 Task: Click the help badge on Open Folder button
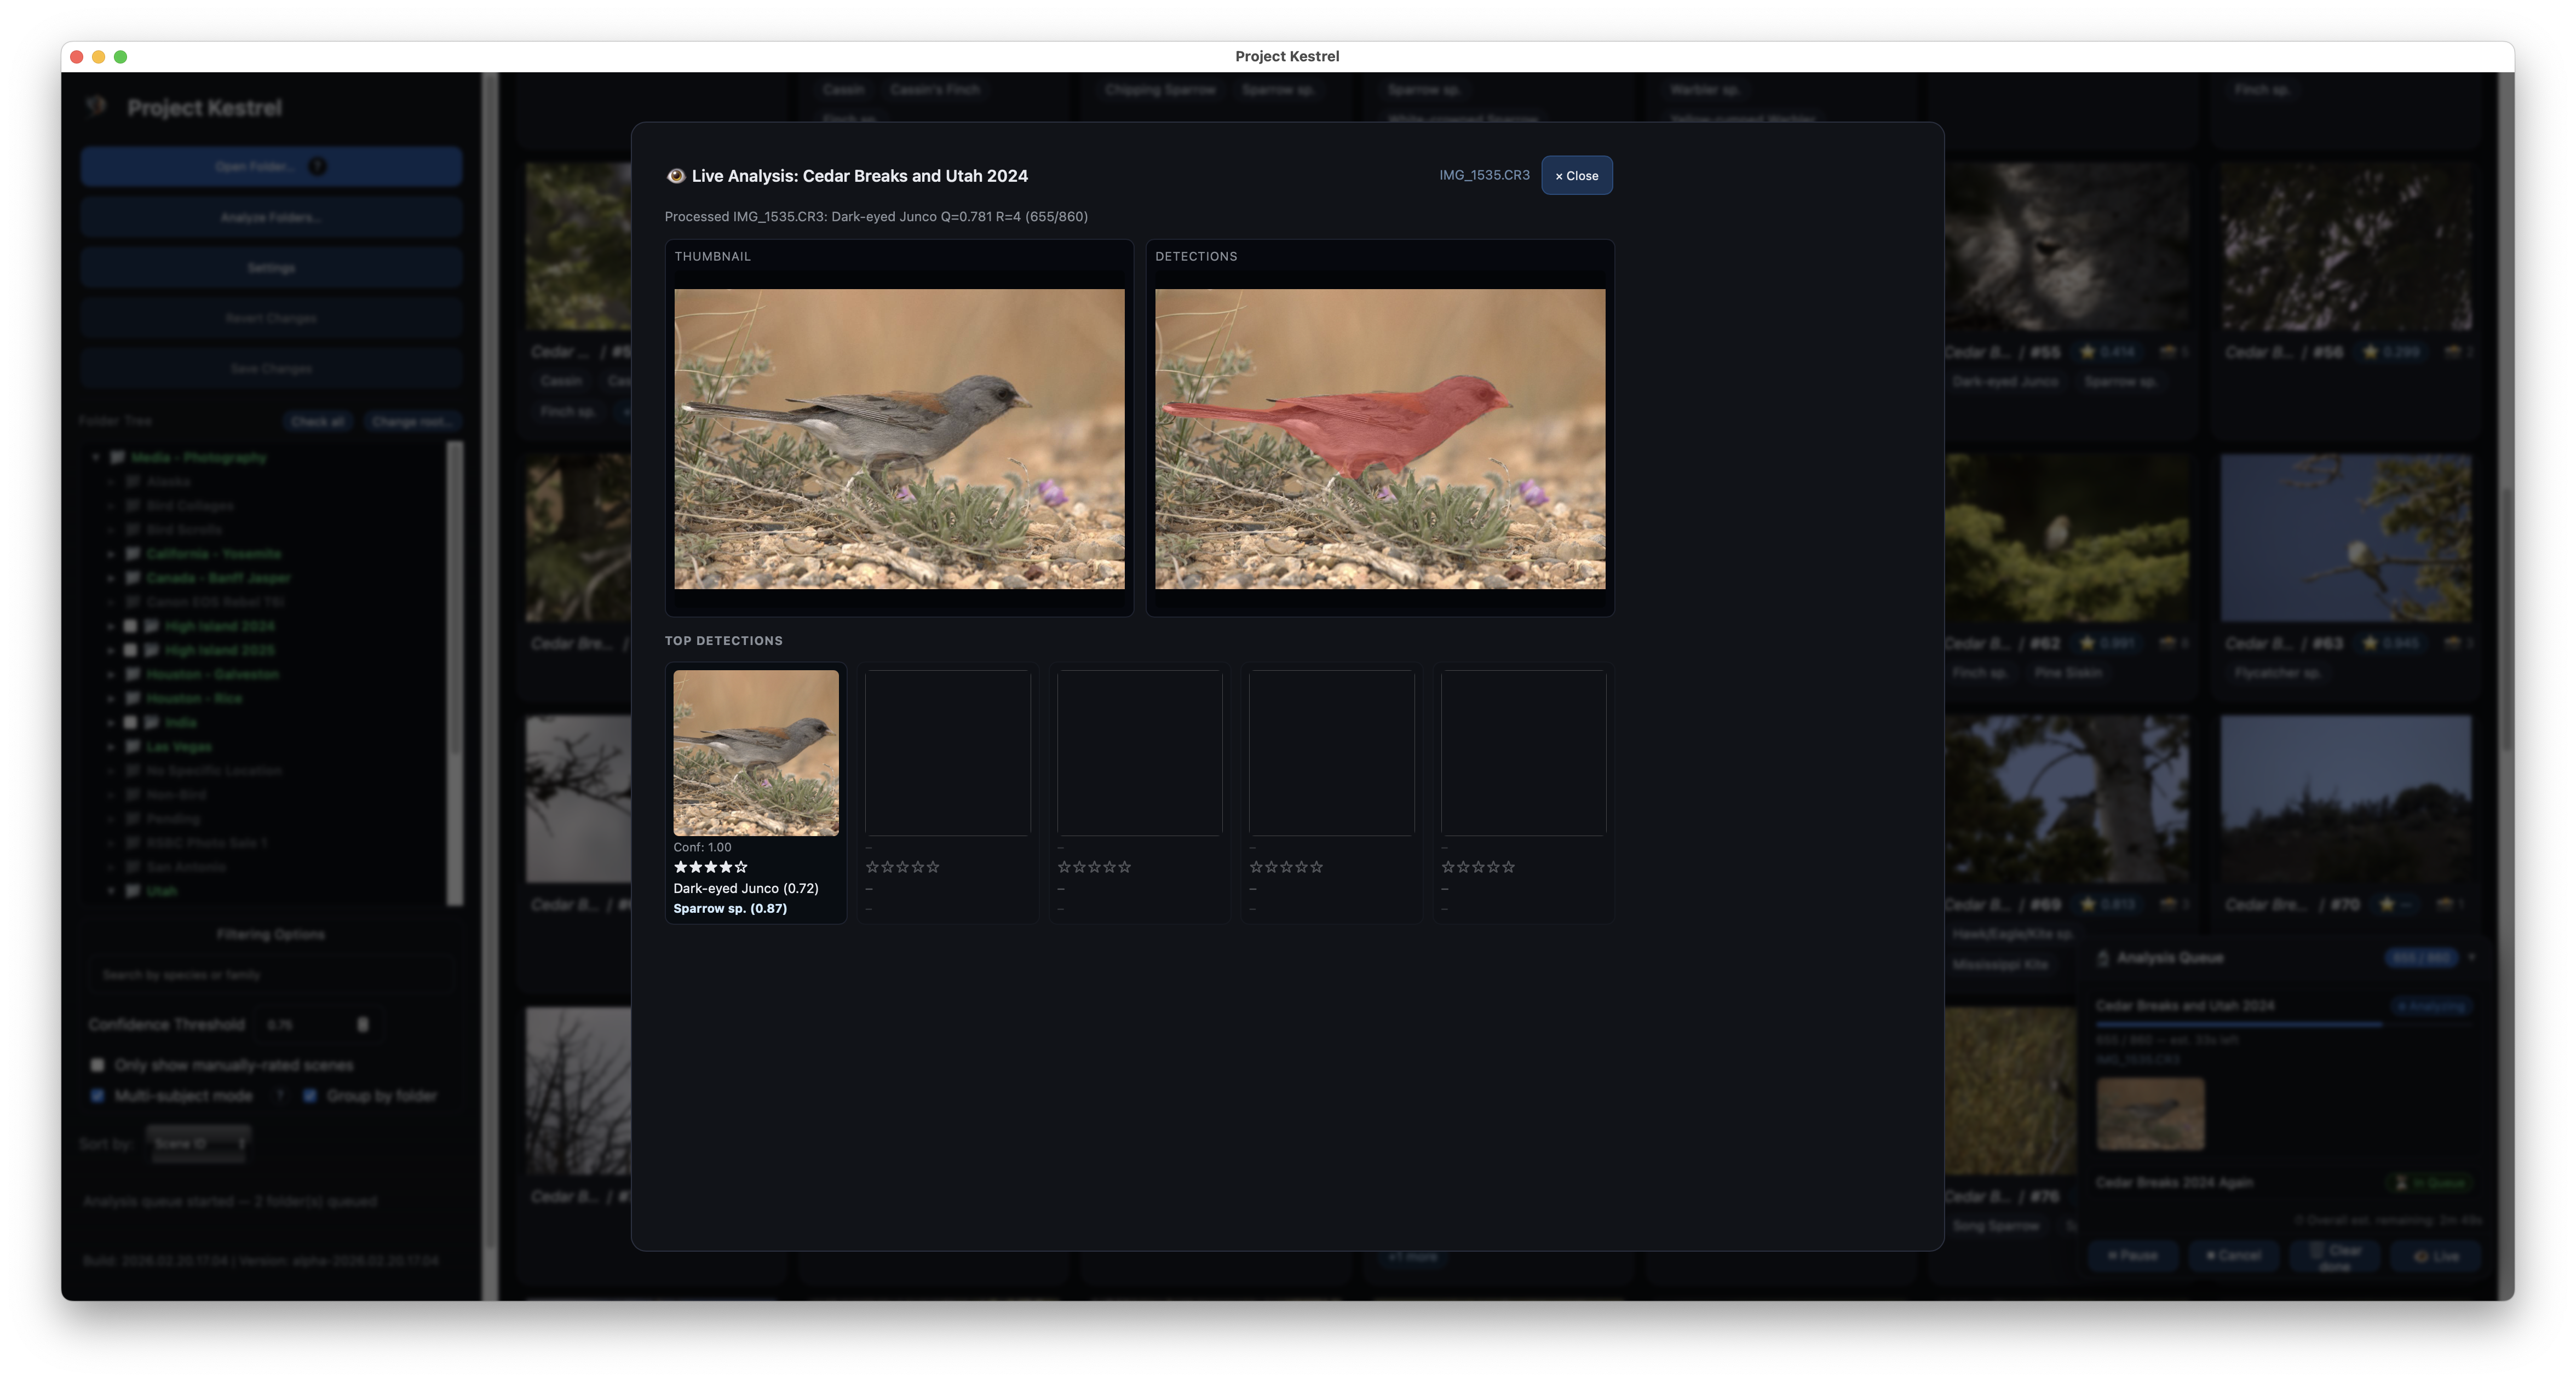click(318, 167)
